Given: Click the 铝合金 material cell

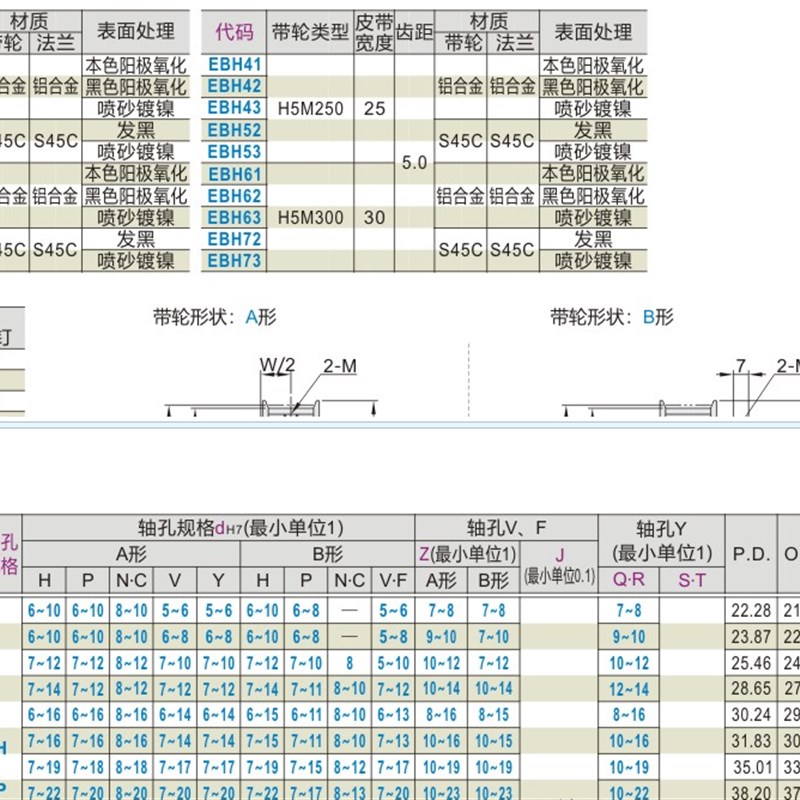Looking at the screenshot, I should click(463, 87).
